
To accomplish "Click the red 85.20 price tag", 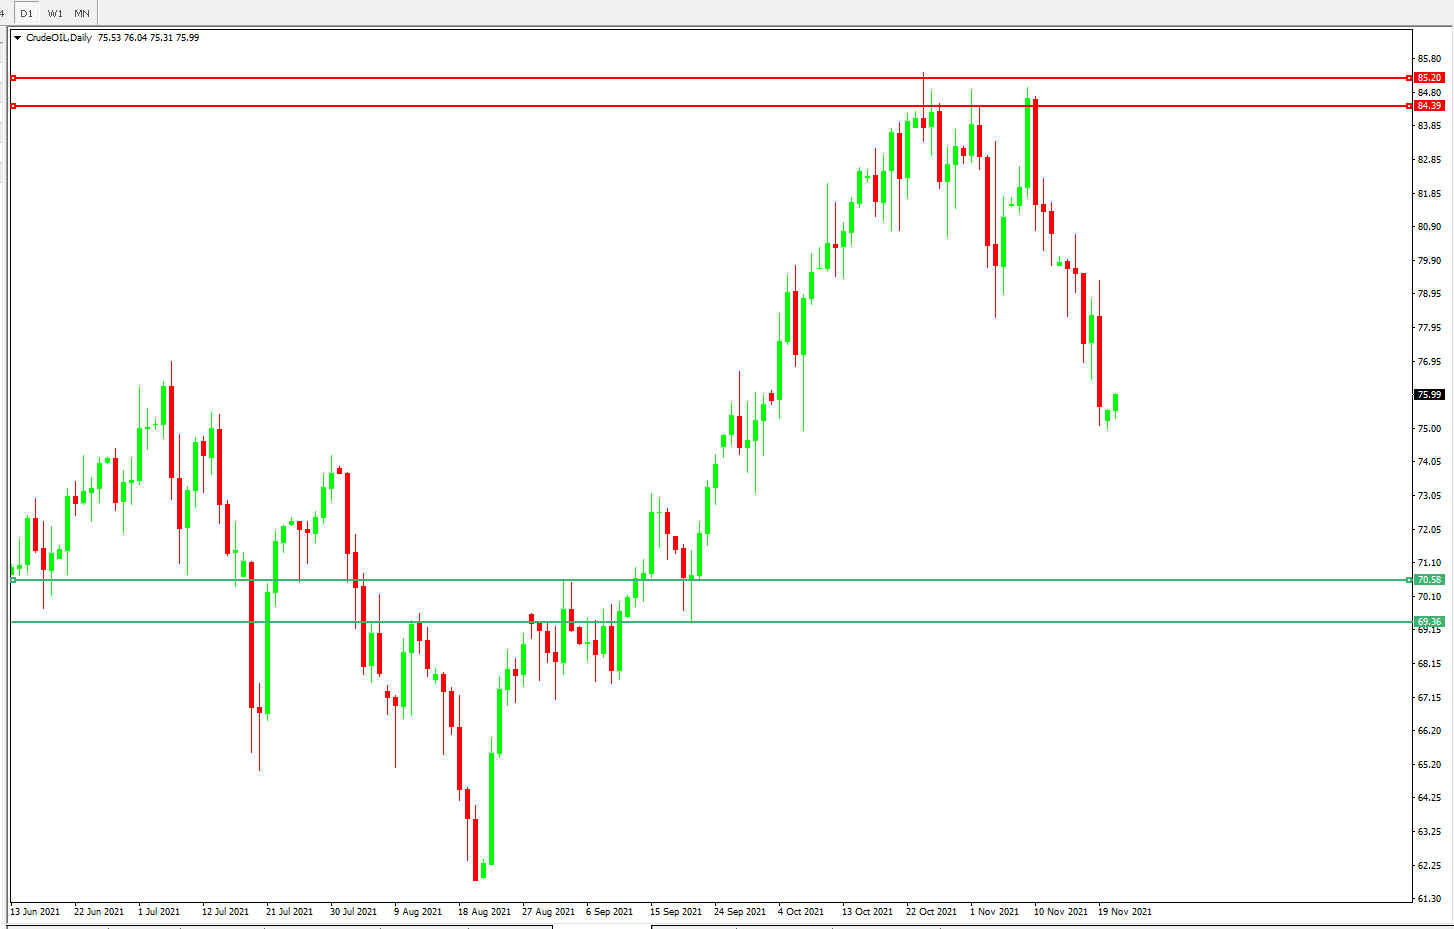I will coord(1429,78).
